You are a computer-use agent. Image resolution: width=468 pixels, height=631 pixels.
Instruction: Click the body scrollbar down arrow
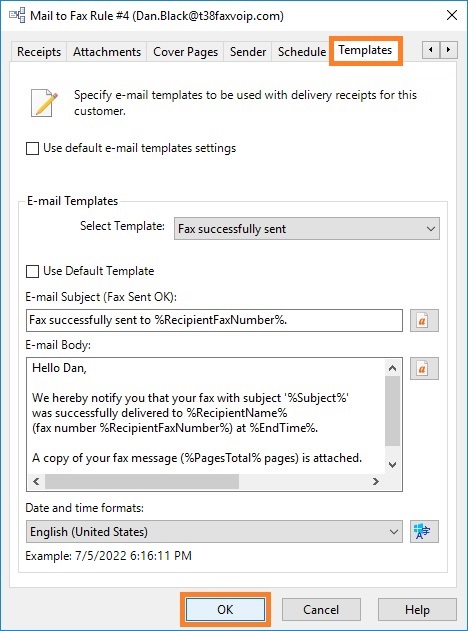coord(392,465)
